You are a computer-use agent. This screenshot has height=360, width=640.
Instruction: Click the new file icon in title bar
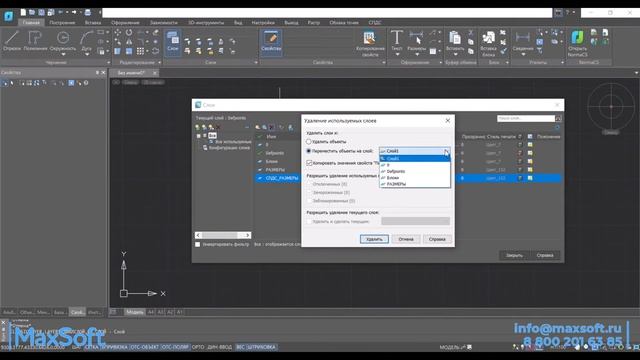[23, 13]
